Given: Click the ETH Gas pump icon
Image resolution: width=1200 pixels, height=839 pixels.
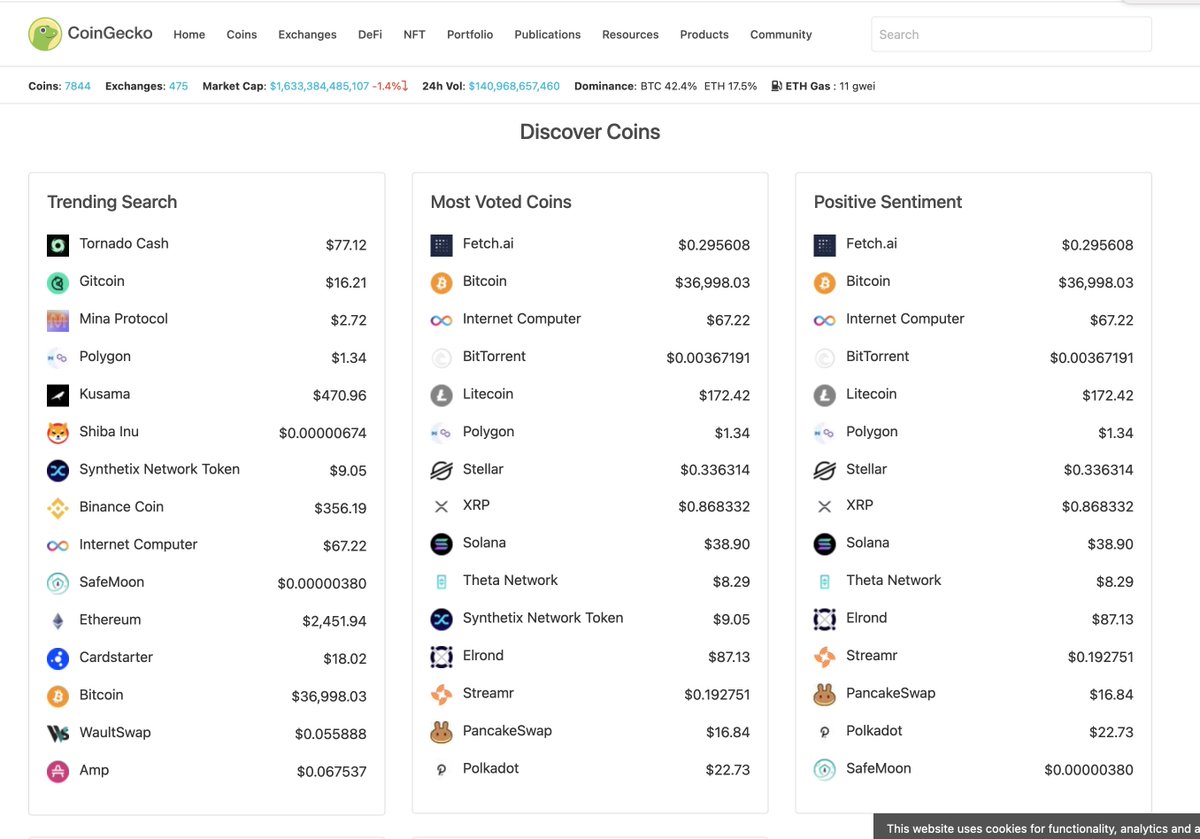Looking at the screenshot, I should point(776,86).
